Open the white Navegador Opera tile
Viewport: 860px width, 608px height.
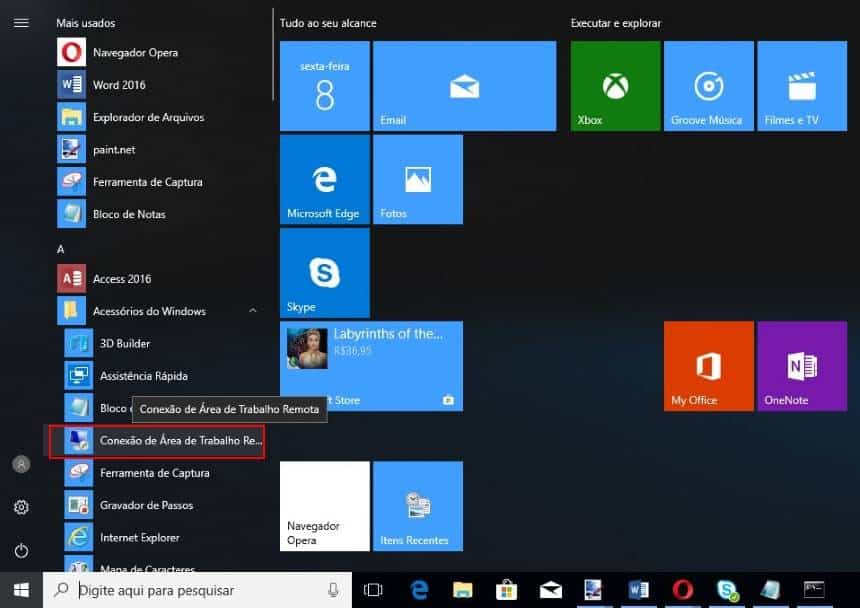325,506
